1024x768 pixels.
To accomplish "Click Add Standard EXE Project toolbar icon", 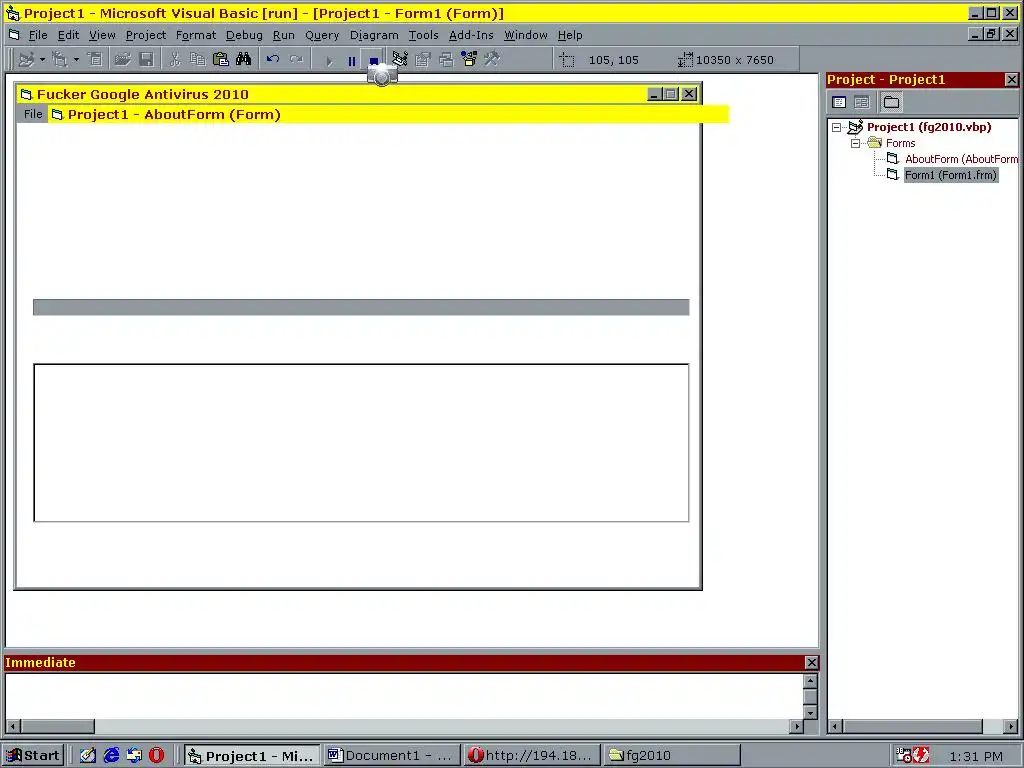I will coord(25,59).
